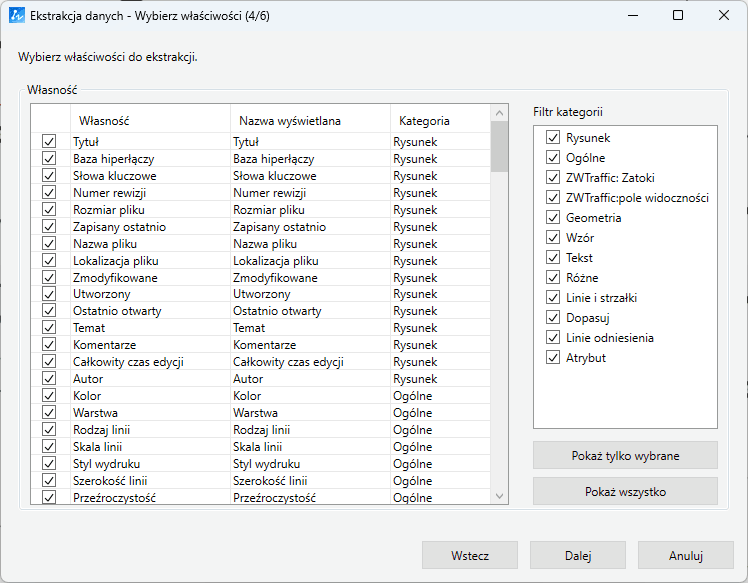Sort by Własność column header
Screen dimensions: 748x583
[150, 121]
